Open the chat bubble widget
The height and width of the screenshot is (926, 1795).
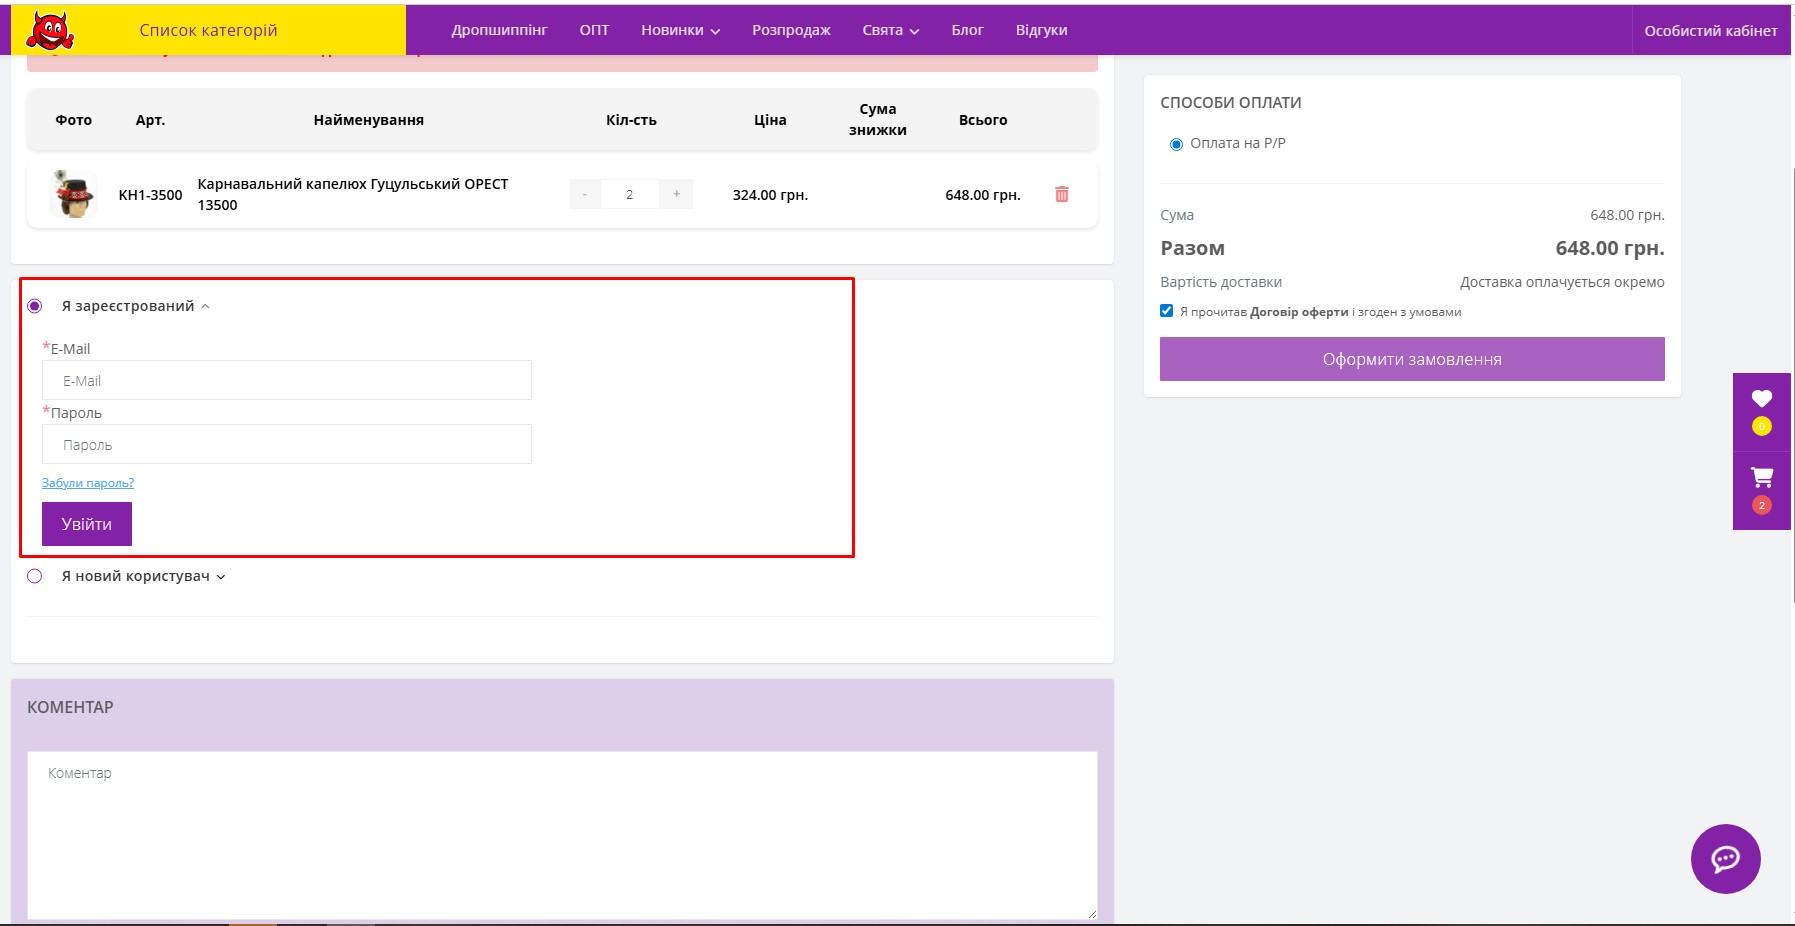pyautogui.click(x=1725, y=858)
